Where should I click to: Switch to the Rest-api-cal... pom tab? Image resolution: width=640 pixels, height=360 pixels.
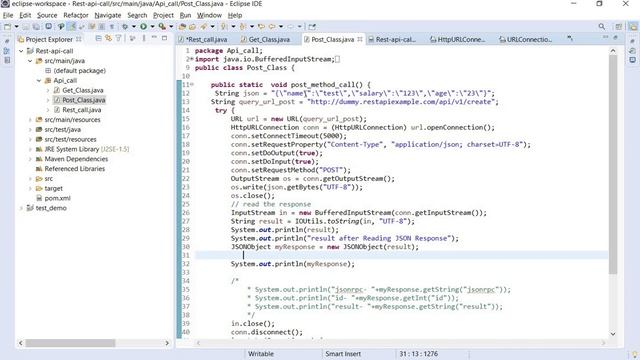tap(392, 39)
